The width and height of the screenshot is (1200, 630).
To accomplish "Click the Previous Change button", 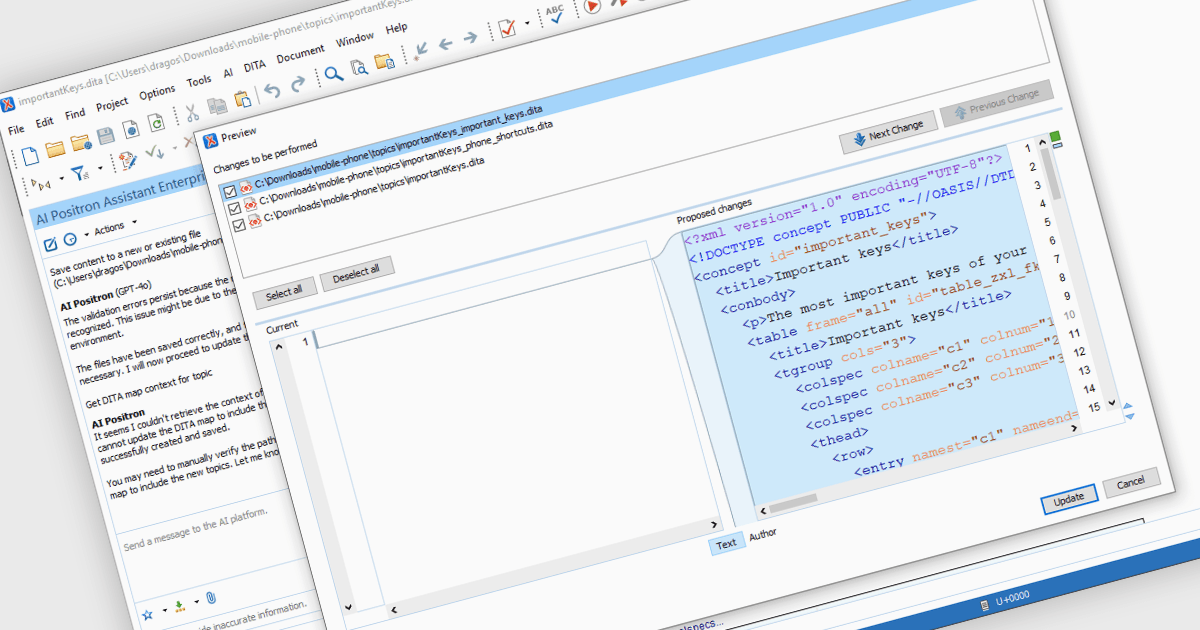I will 996,102.
